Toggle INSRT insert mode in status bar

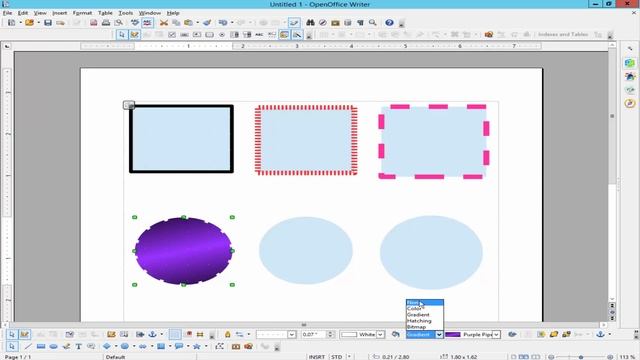317,357
